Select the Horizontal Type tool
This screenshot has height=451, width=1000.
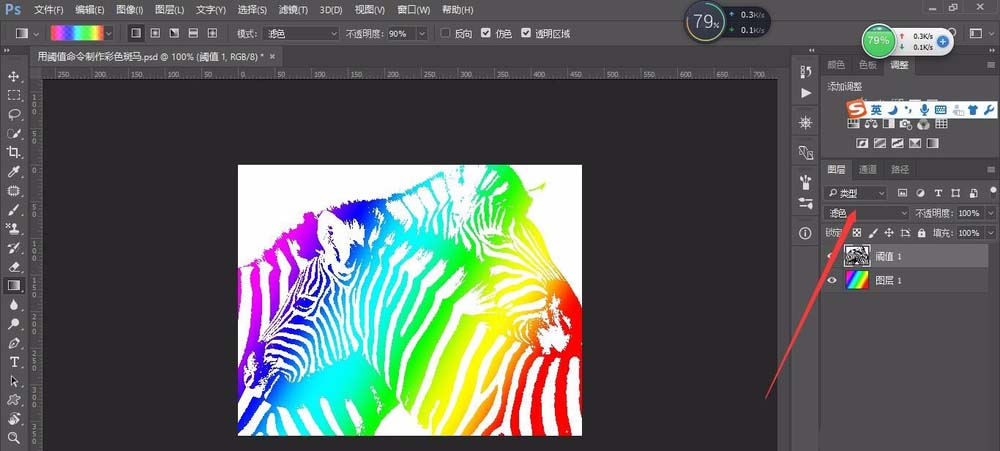click(14, 361)
